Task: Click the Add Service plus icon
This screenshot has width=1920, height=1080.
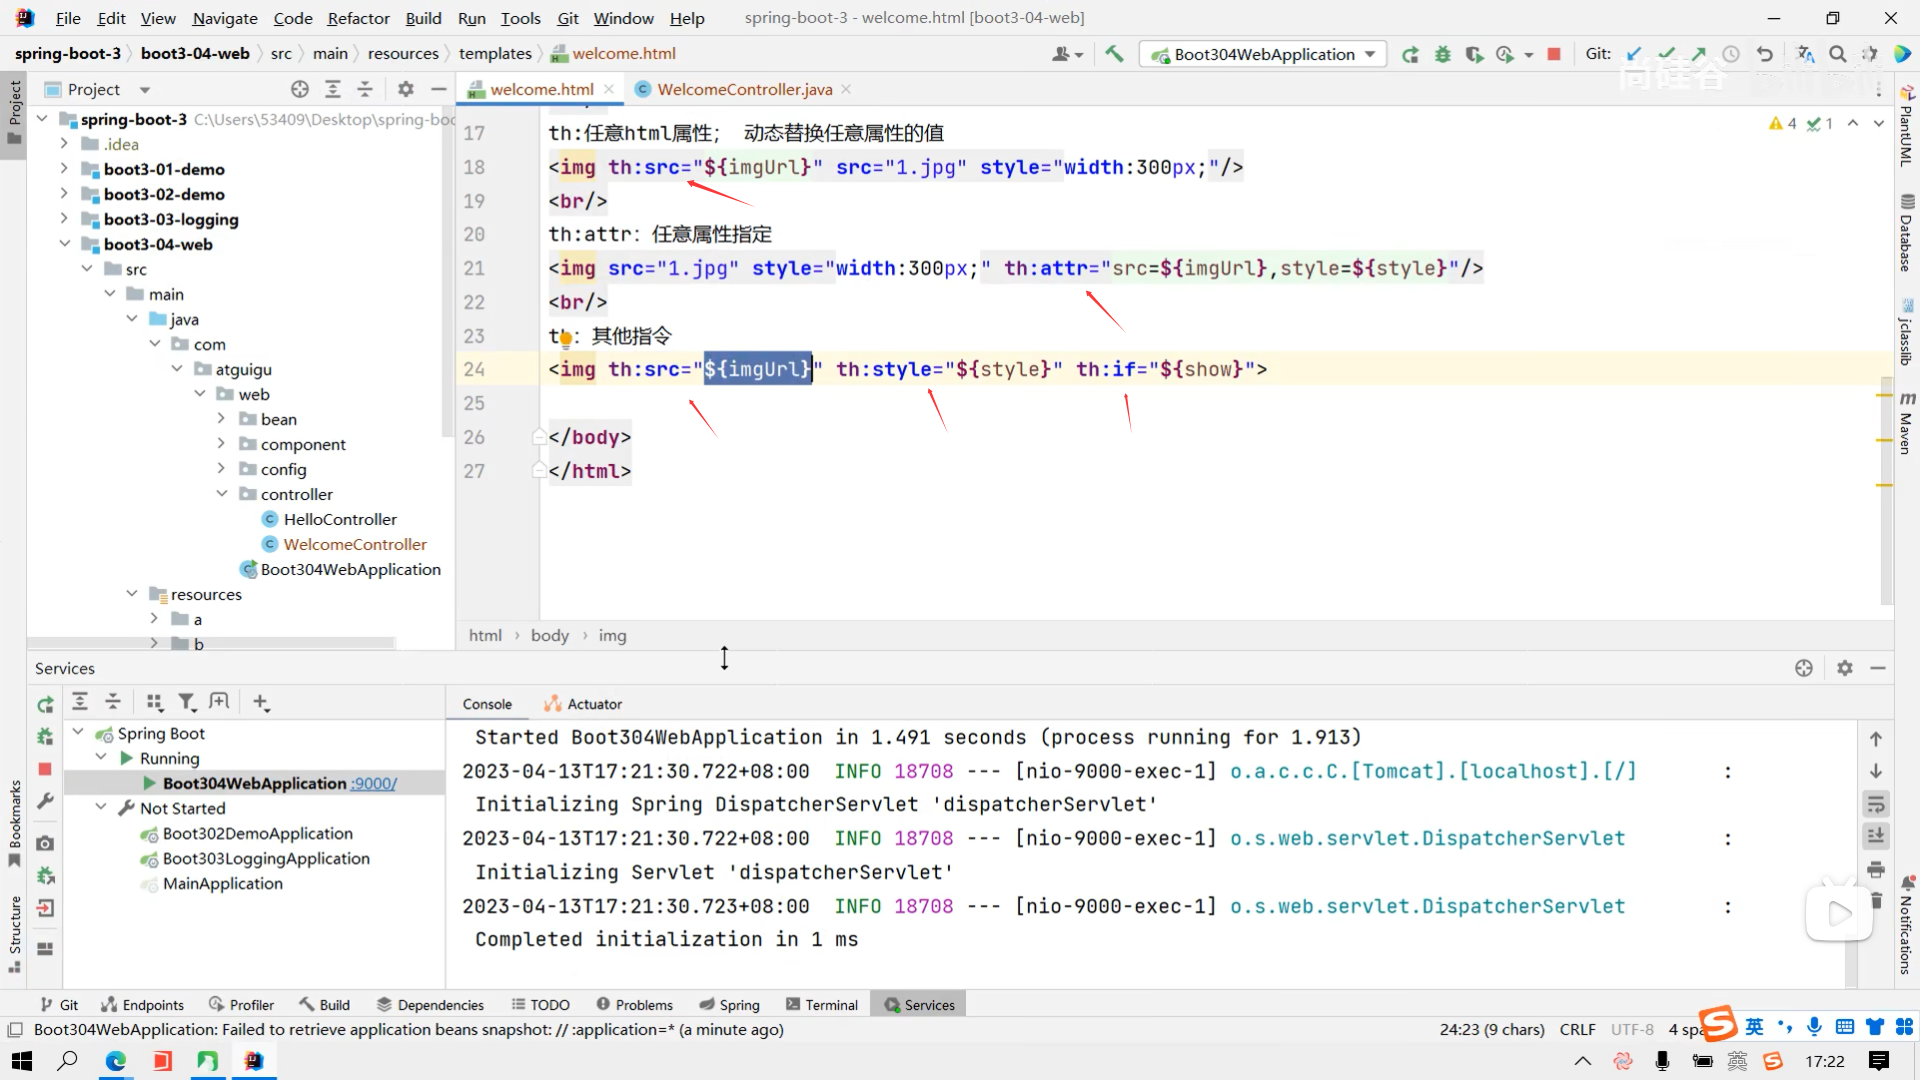Action: tap(260, 702)
